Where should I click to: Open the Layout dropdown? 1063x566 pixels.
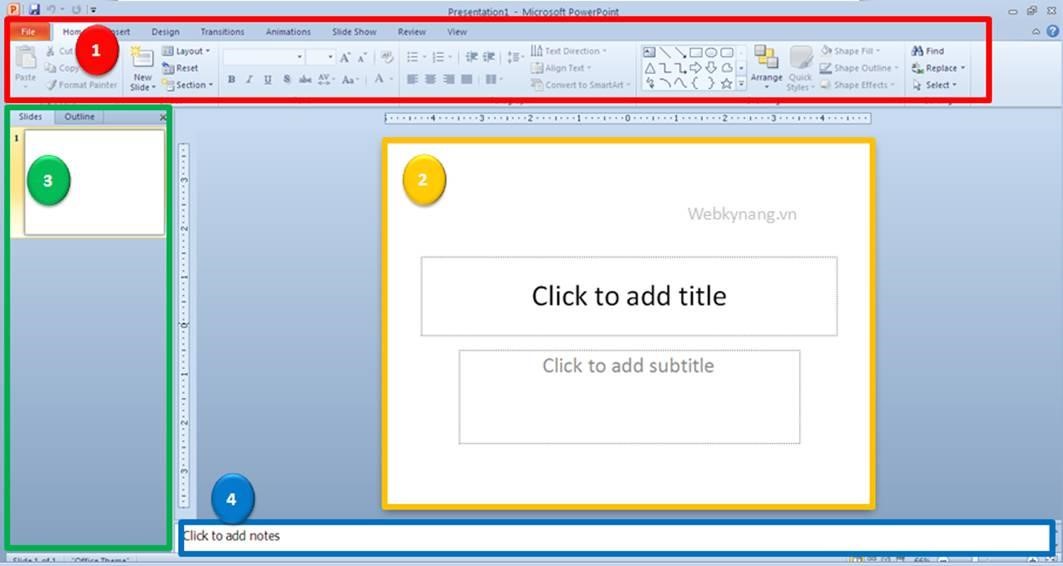click(187, 51)
